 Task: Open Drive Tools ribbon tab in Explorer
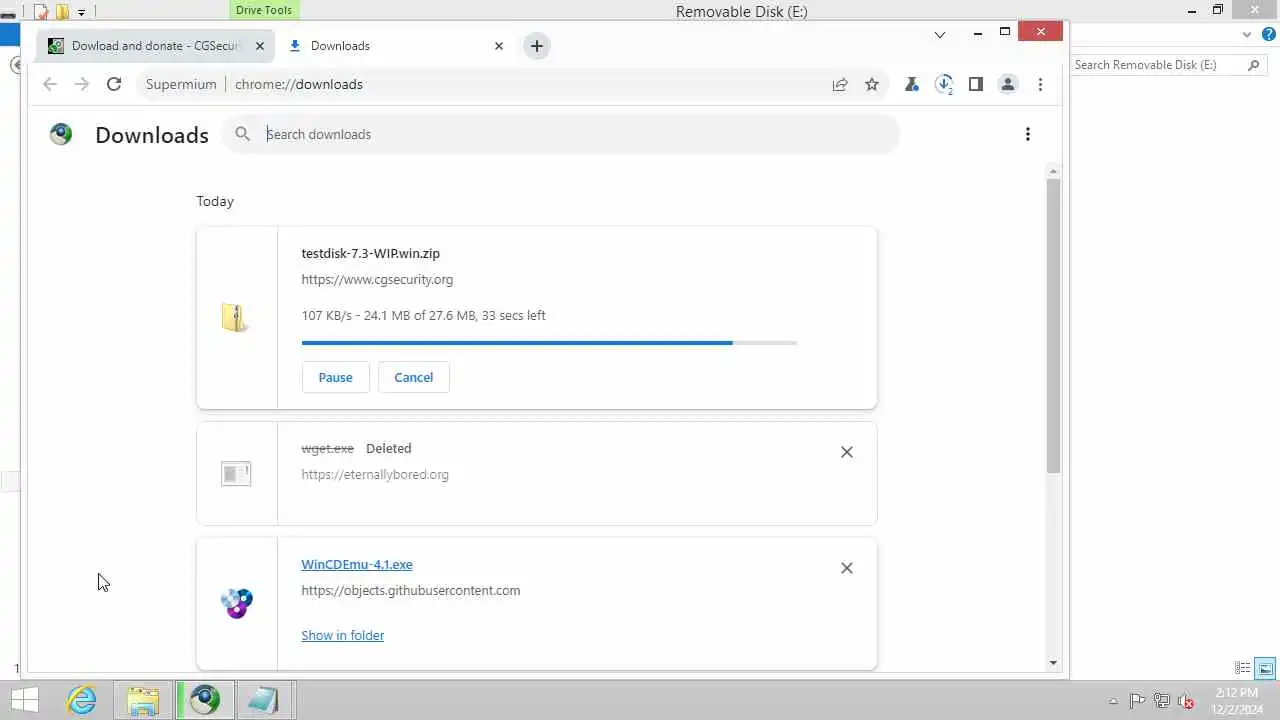[x=264, y=10]
